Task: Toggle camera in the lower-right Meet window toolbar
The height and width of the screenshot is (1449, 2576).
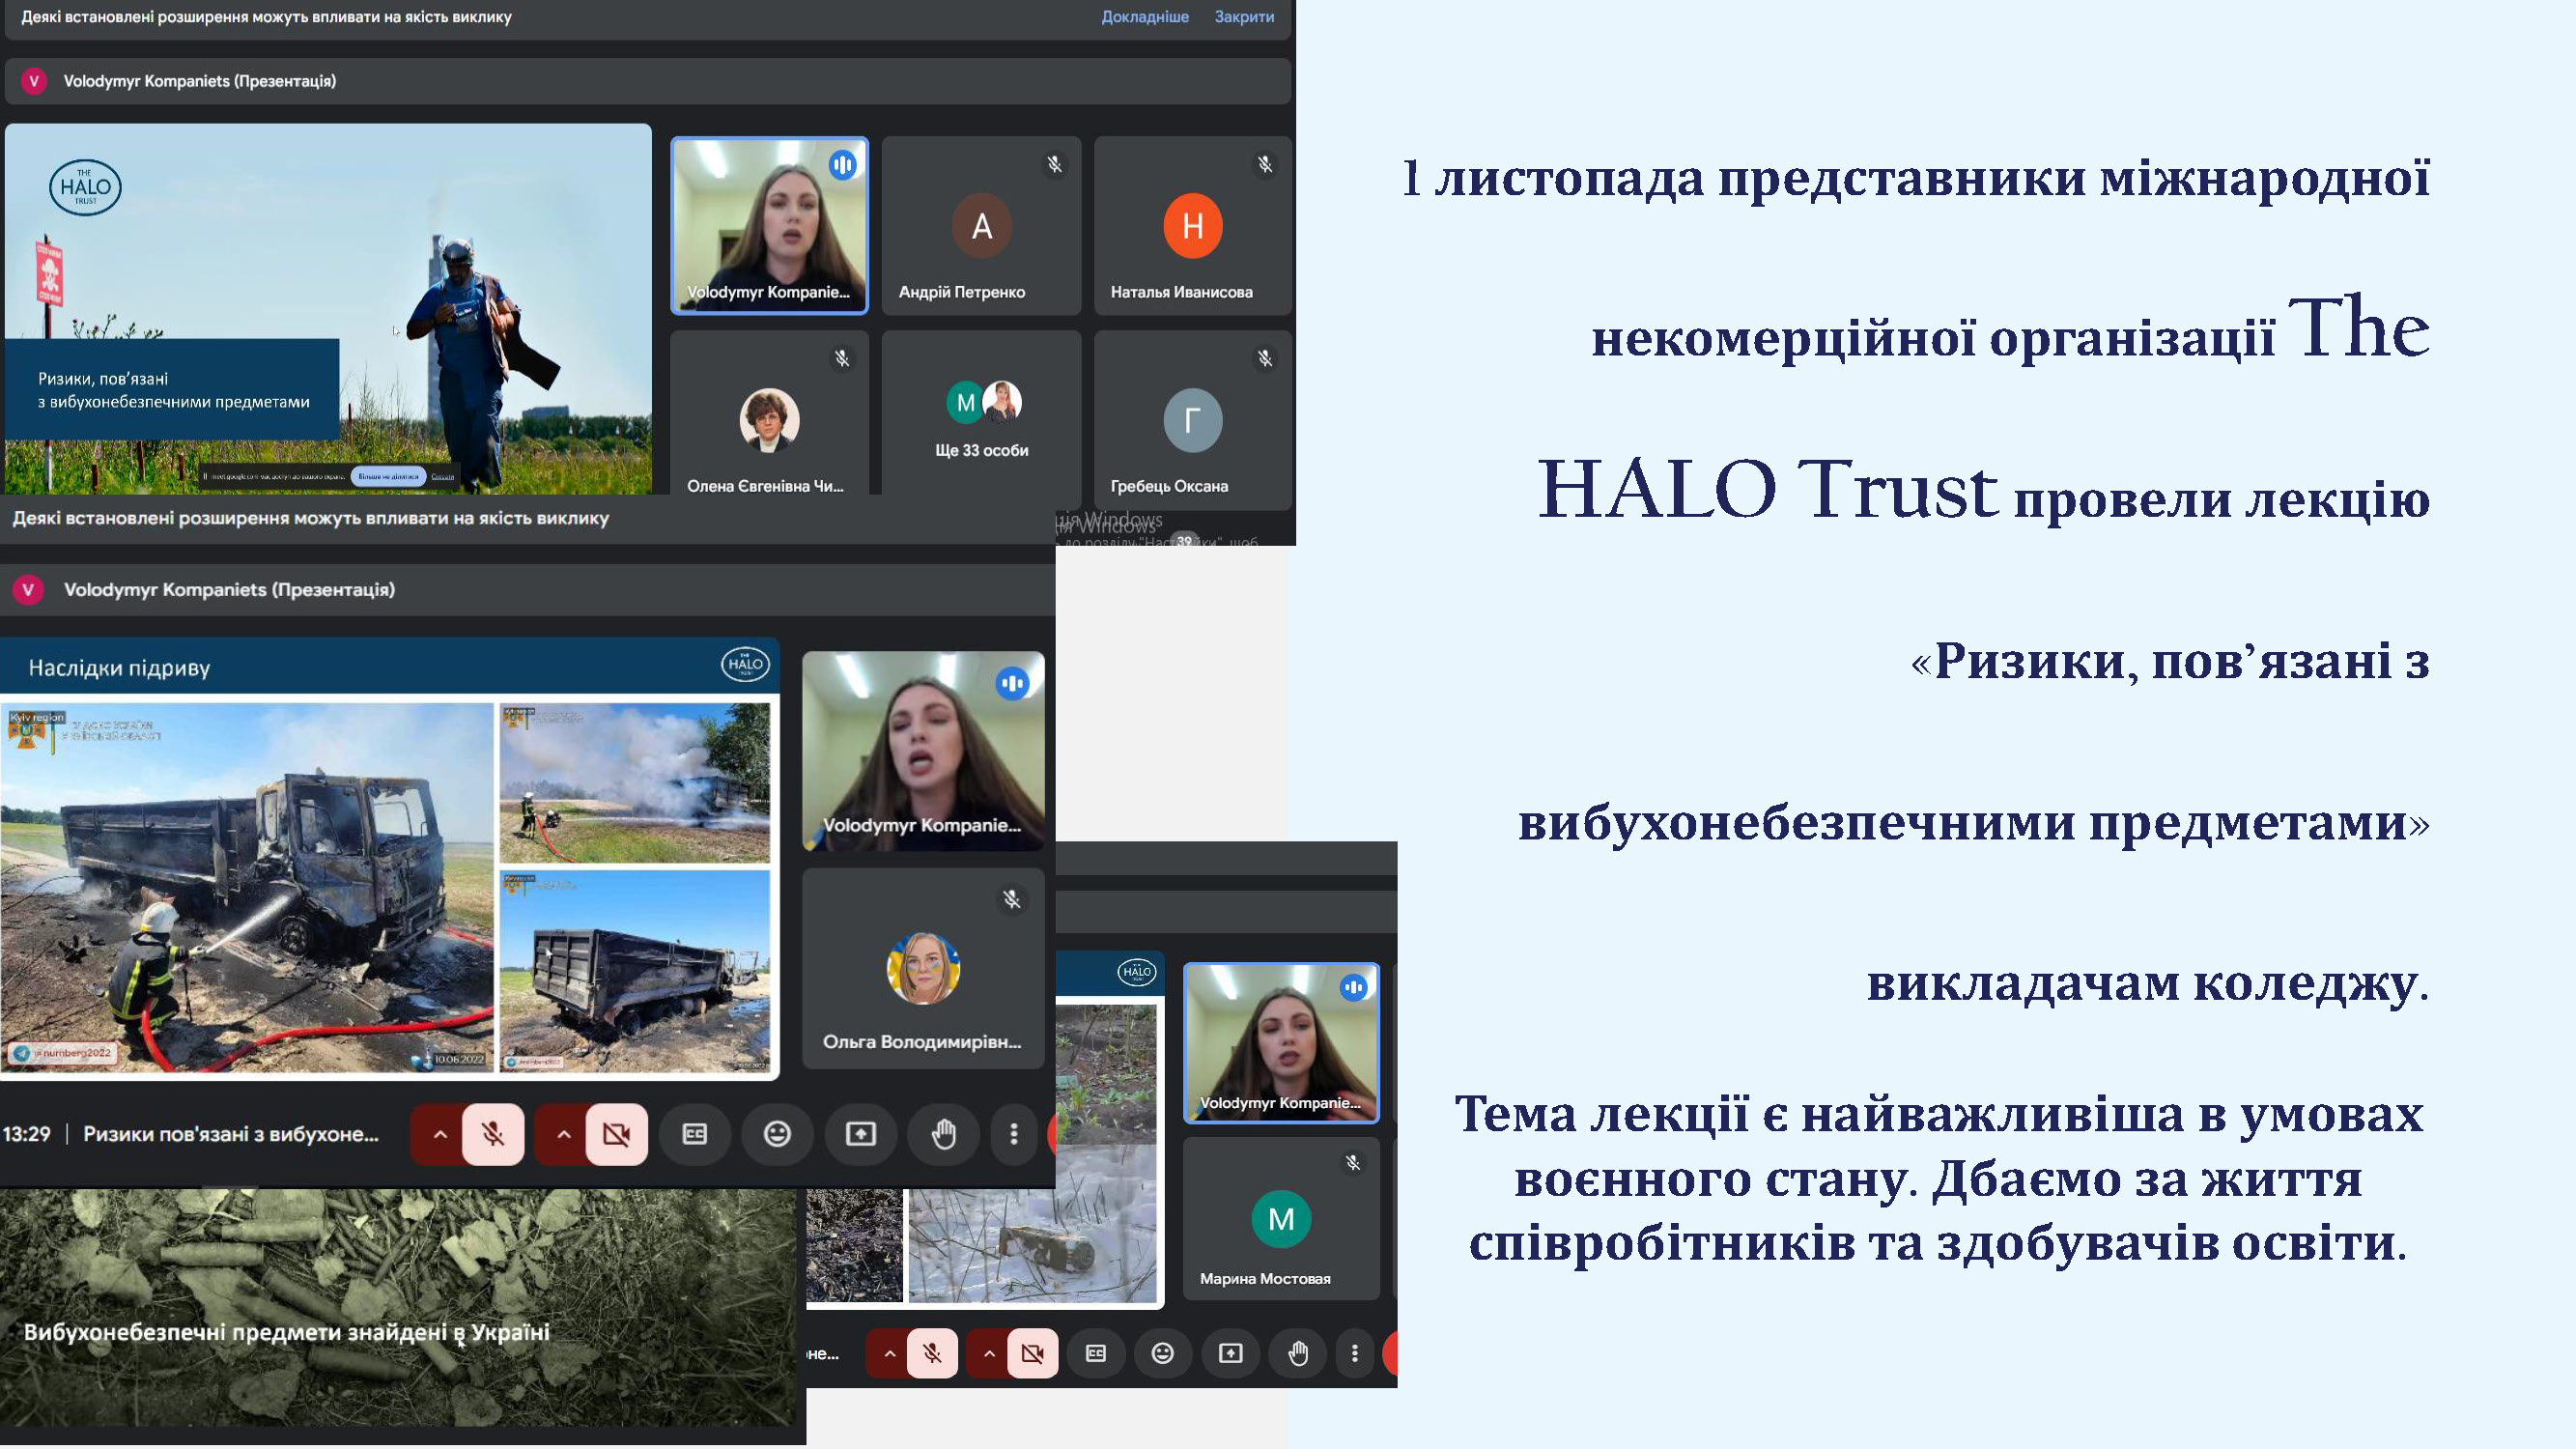Action: click(x=1033, y=1353)
